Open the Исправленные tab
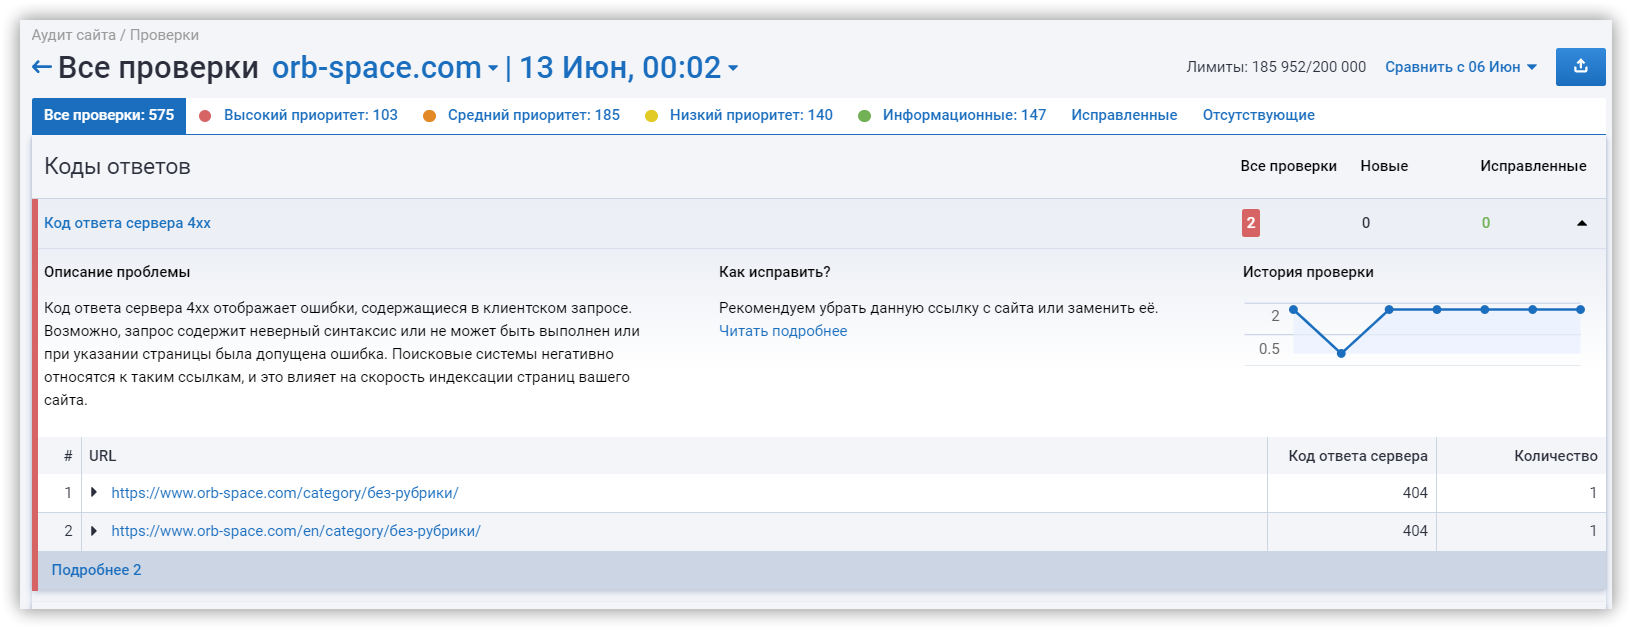The height and width of the screenshot is (629, 1632). 1124,115
